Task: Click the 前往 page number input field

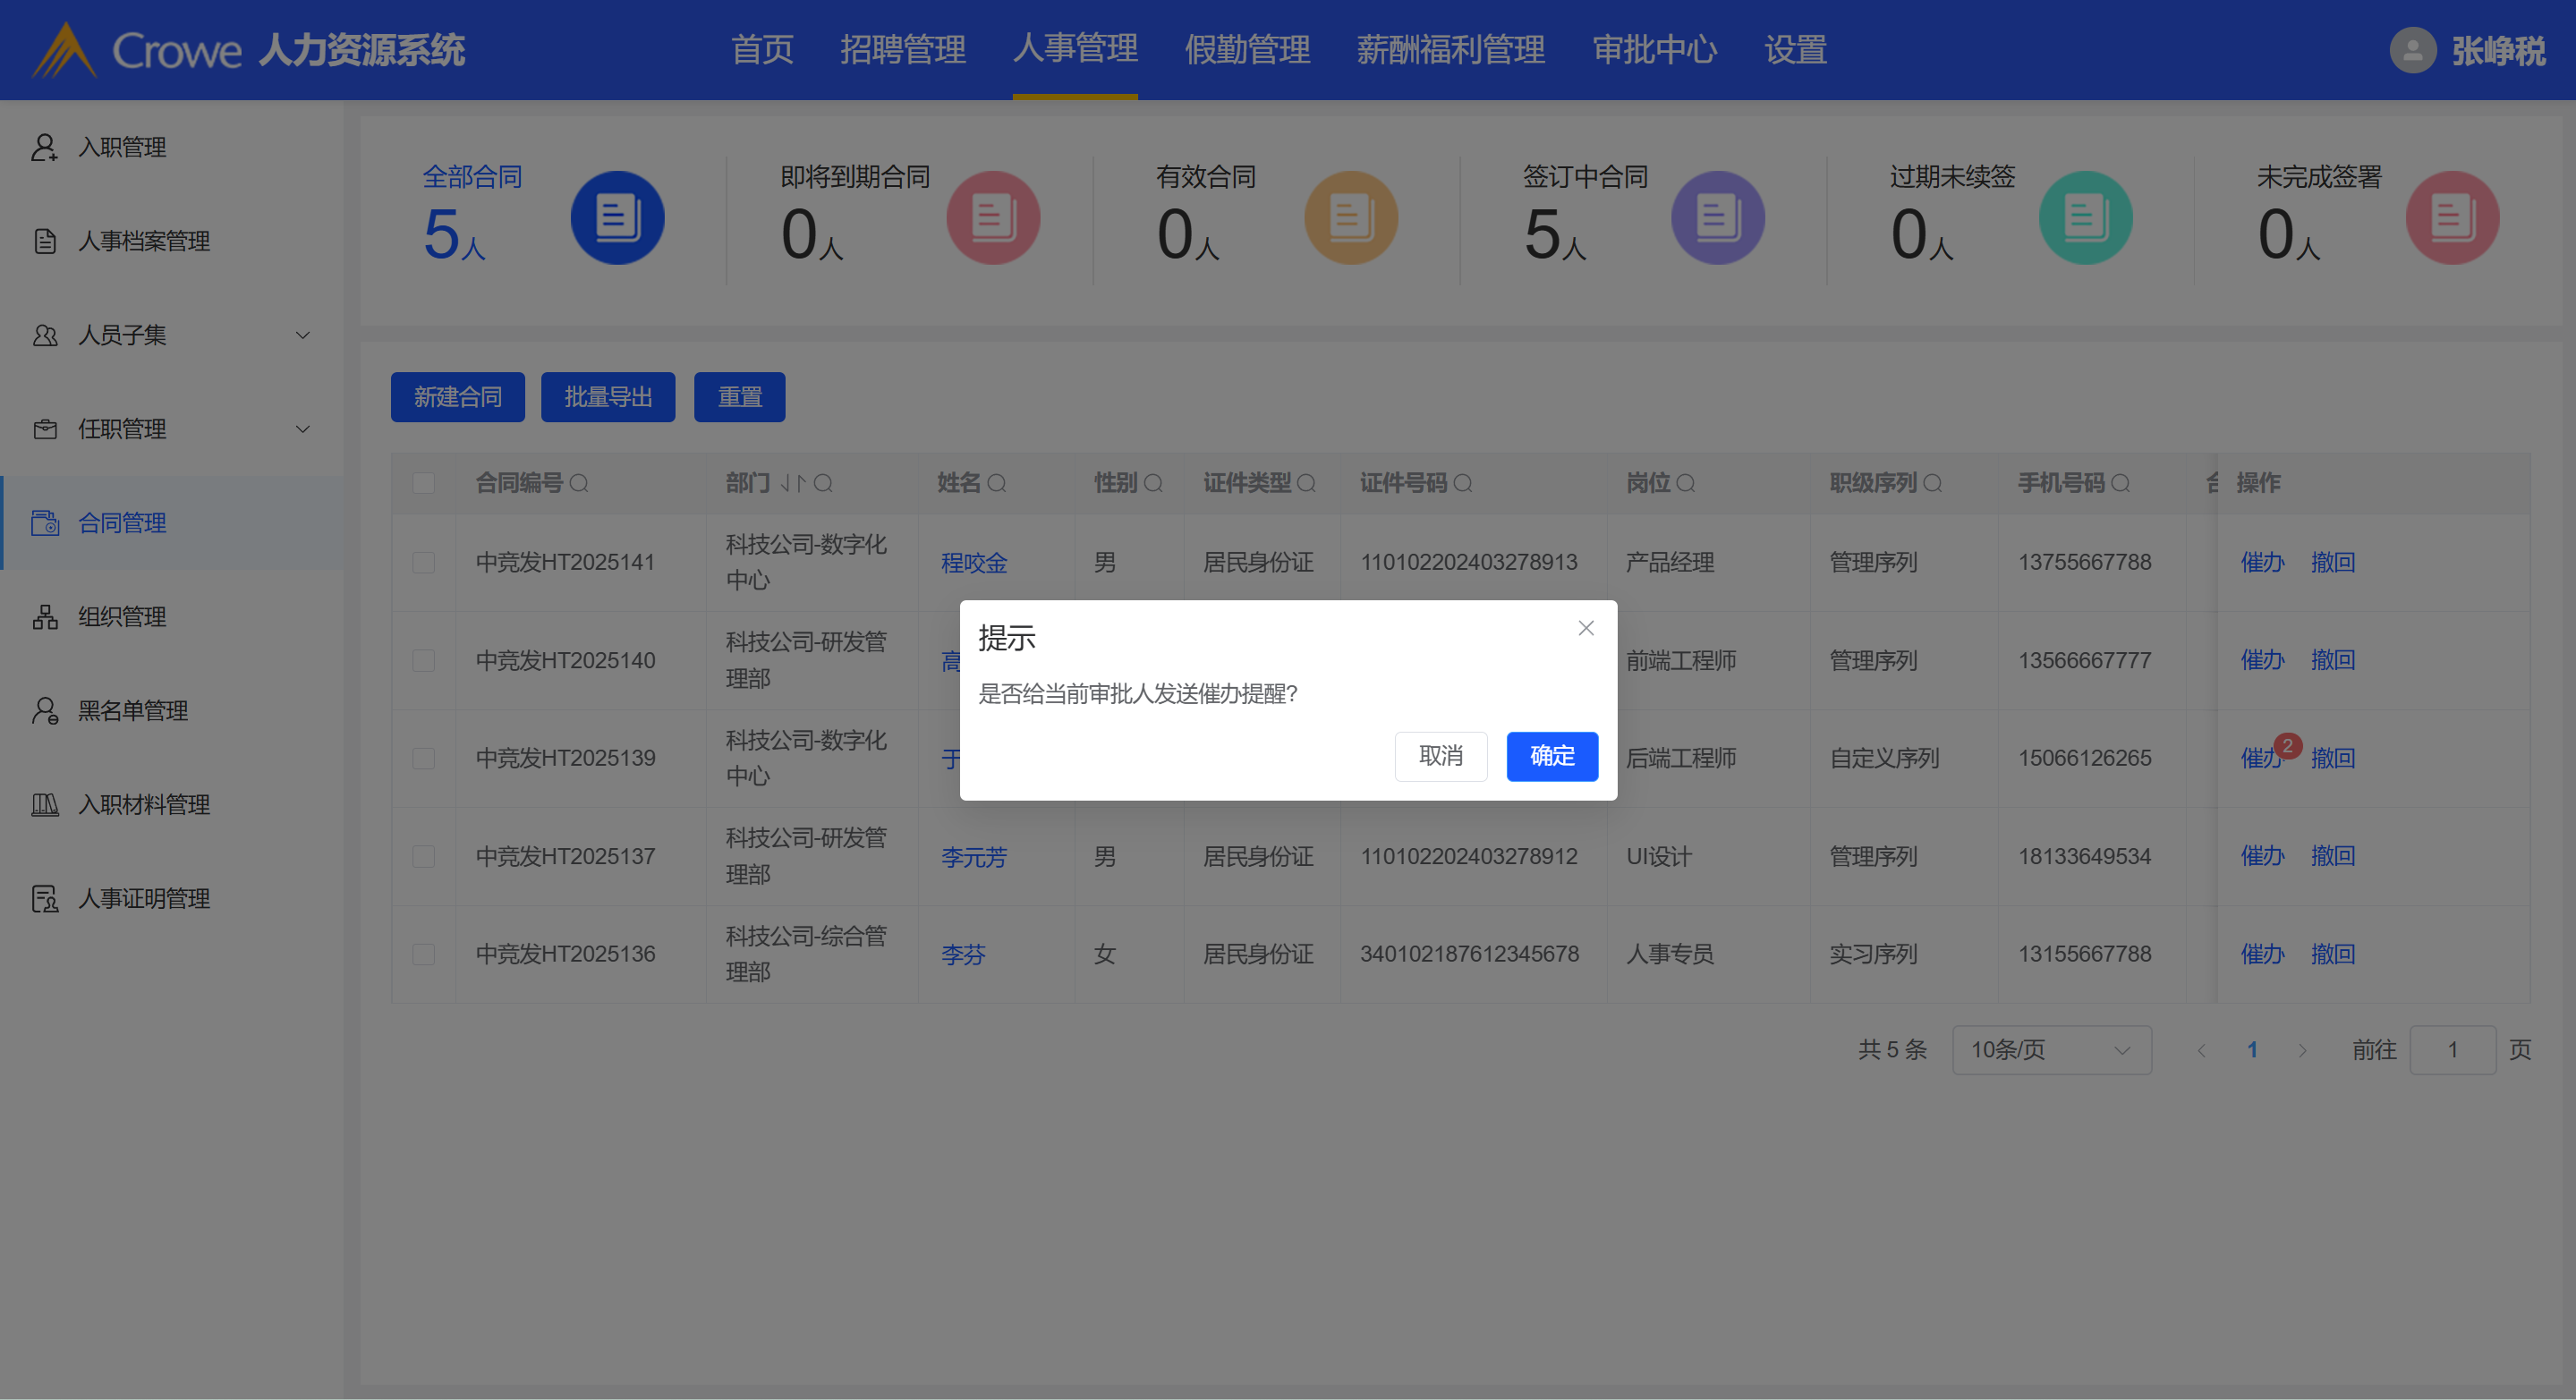Action: pos(2452,1050)
